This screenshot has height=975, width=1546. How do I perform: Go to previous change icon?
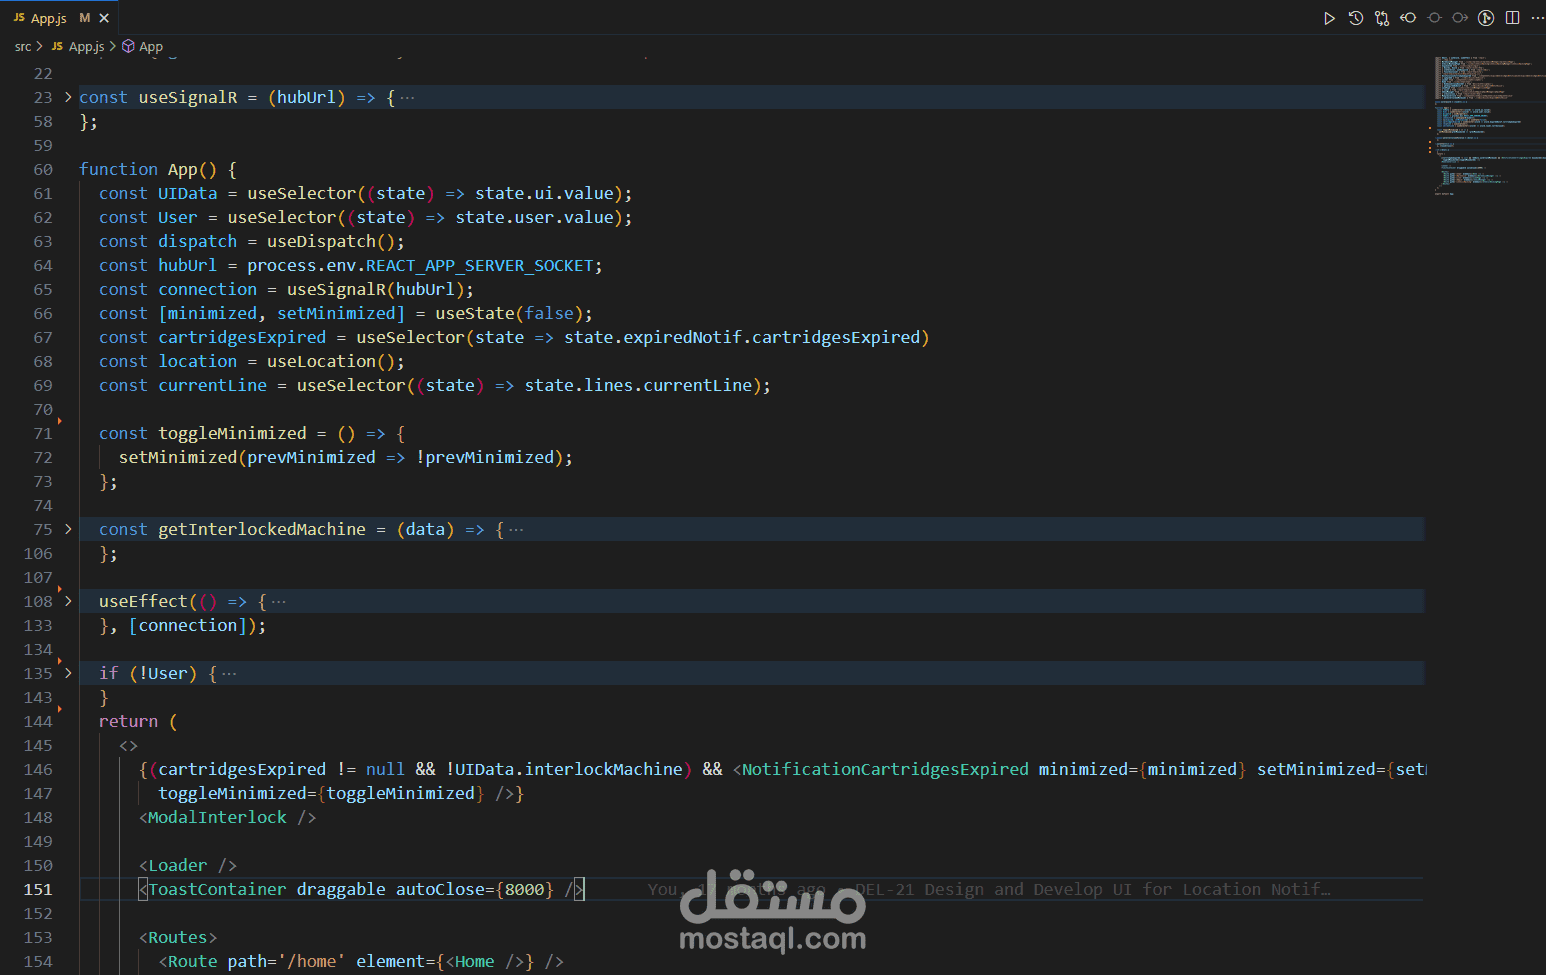tap(1408, 18)
